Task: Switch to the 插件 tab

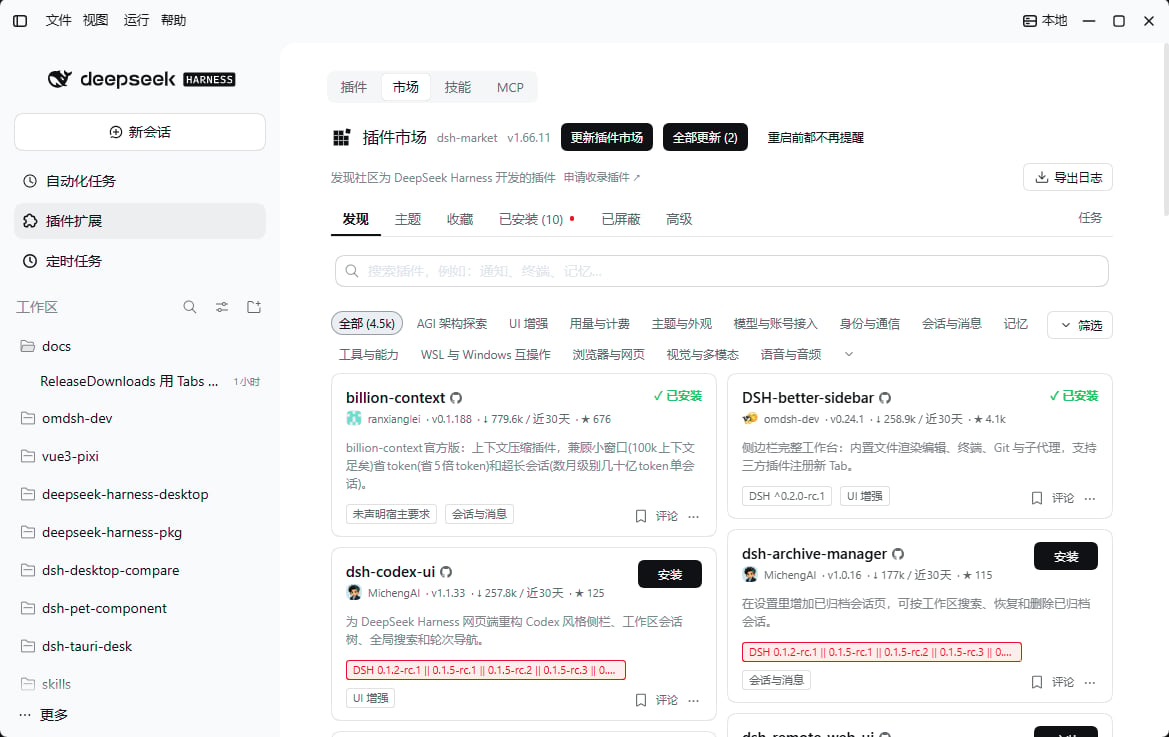Action: point(353,87)
